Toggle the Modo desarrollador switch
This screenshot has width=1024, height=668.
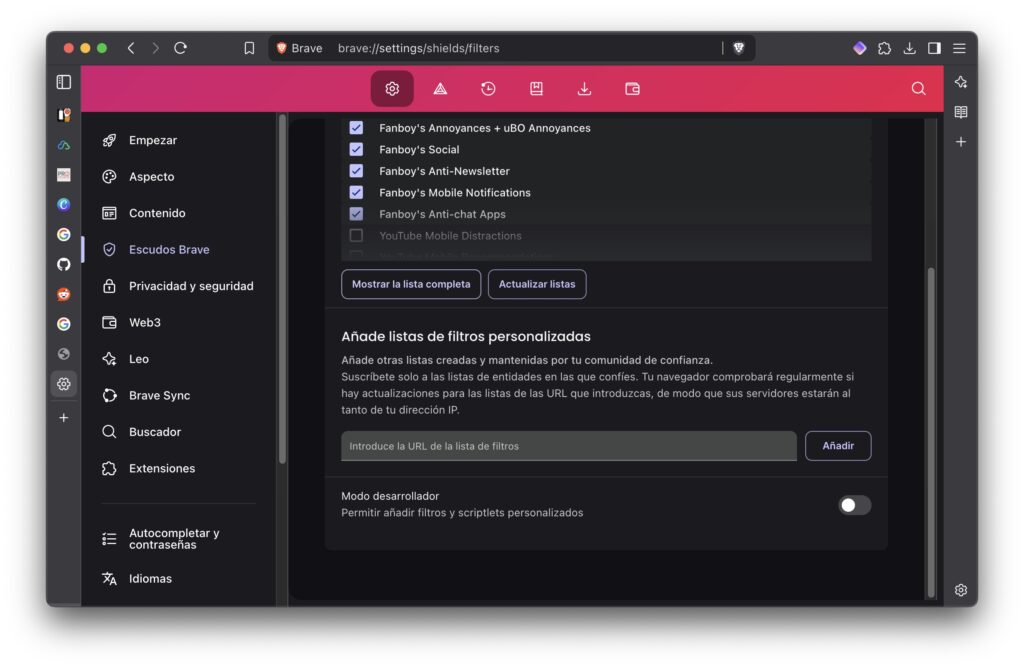pos(854,505)
